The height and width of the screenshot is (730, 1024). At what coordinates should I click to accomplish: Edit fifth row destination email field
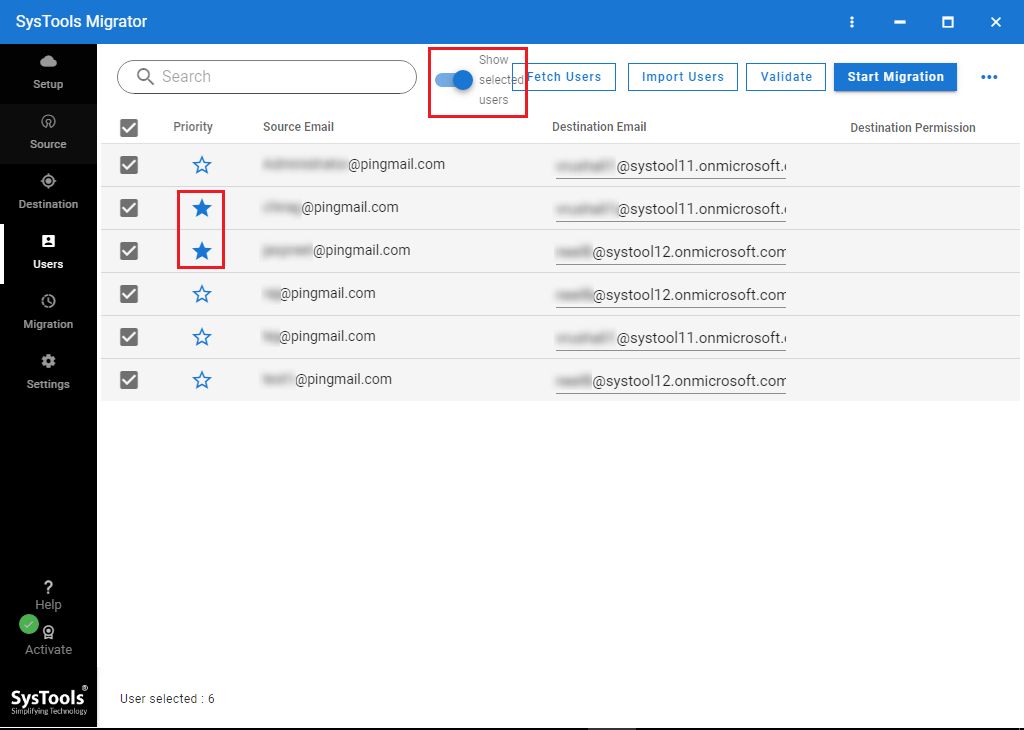pyautogui.click(x=671, y=339)
